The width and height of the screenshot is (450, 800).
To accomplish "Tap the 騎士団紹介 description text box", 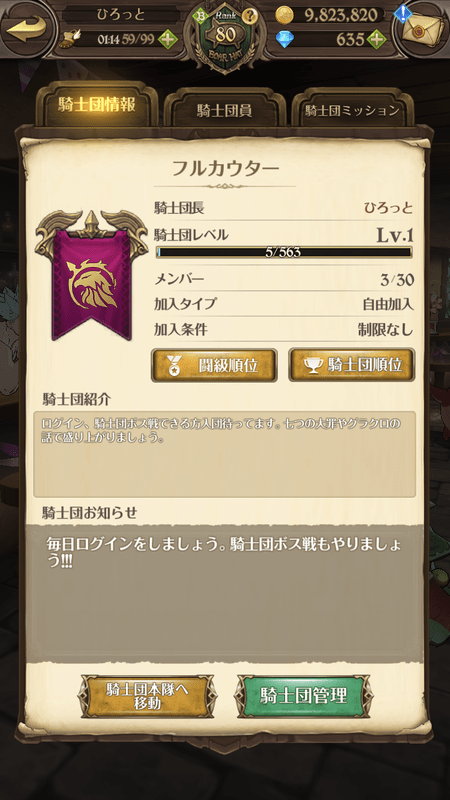I will coord(224,454).
